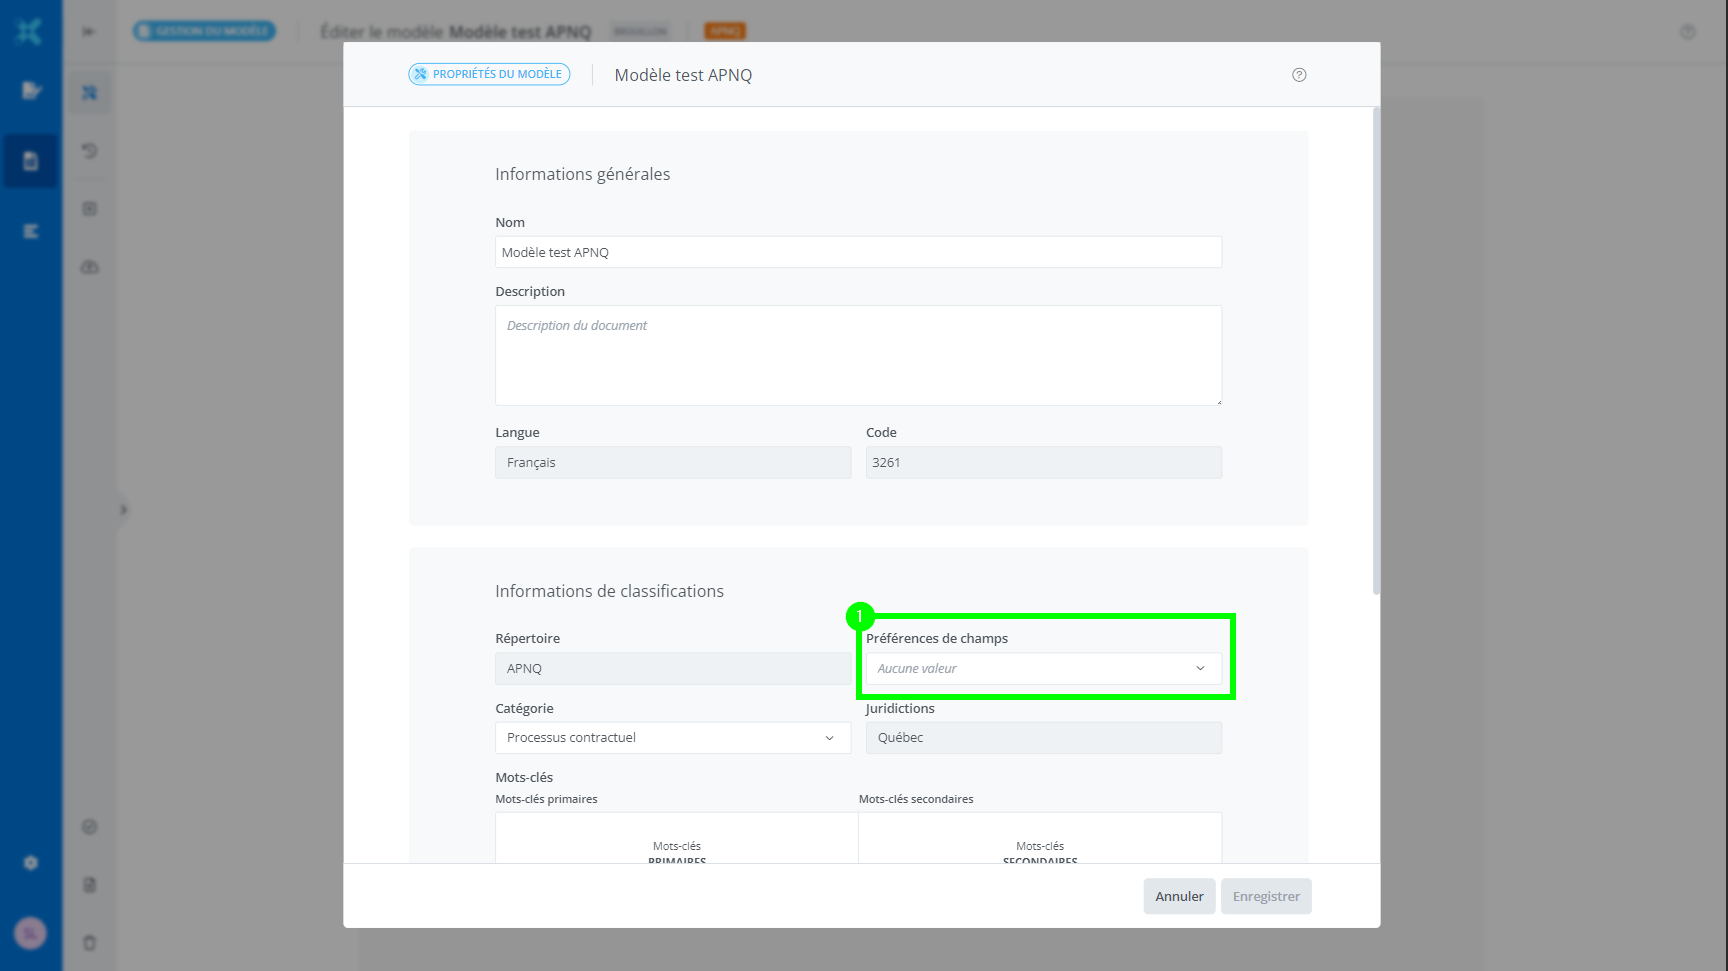The width and height of the screenshot is (1728, 971).
Task: Open the Catégorie dropdown showing Processus contractuel
Action: 672,738
